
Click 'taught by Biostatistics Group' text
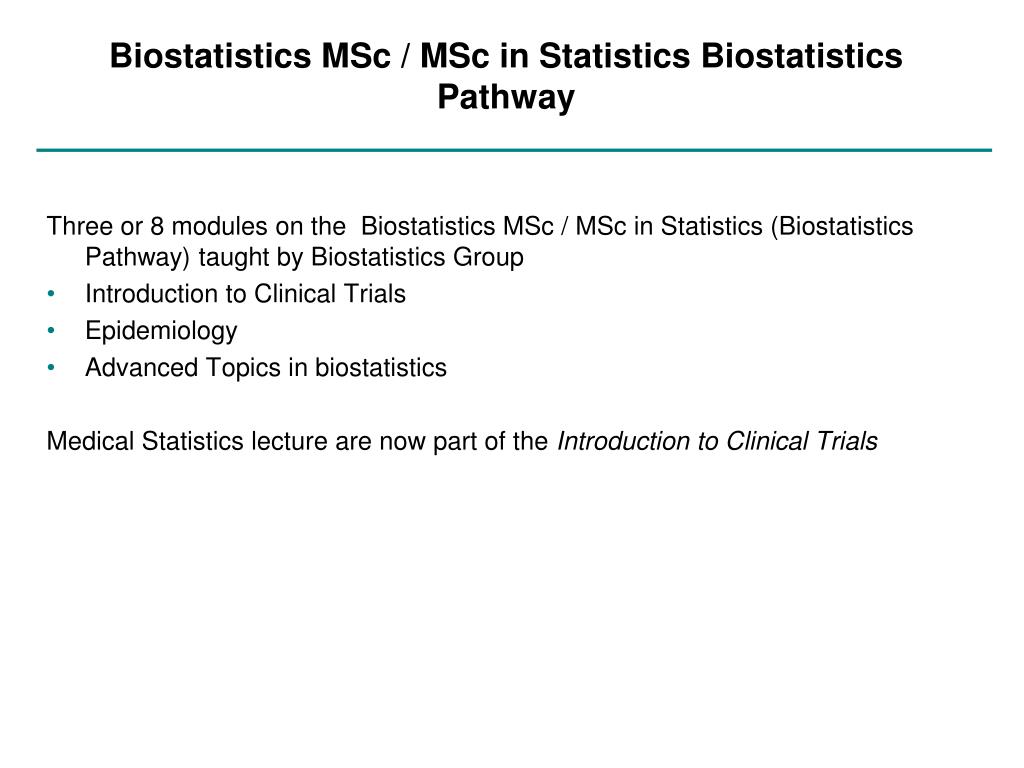click(x=361, y=257)
